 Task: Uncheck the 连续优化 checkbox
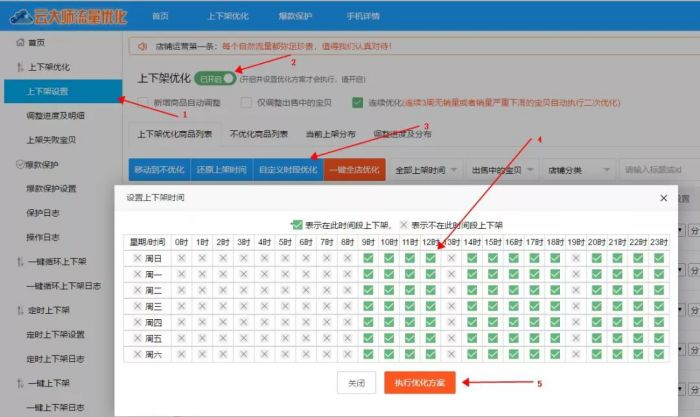point(357,102)
